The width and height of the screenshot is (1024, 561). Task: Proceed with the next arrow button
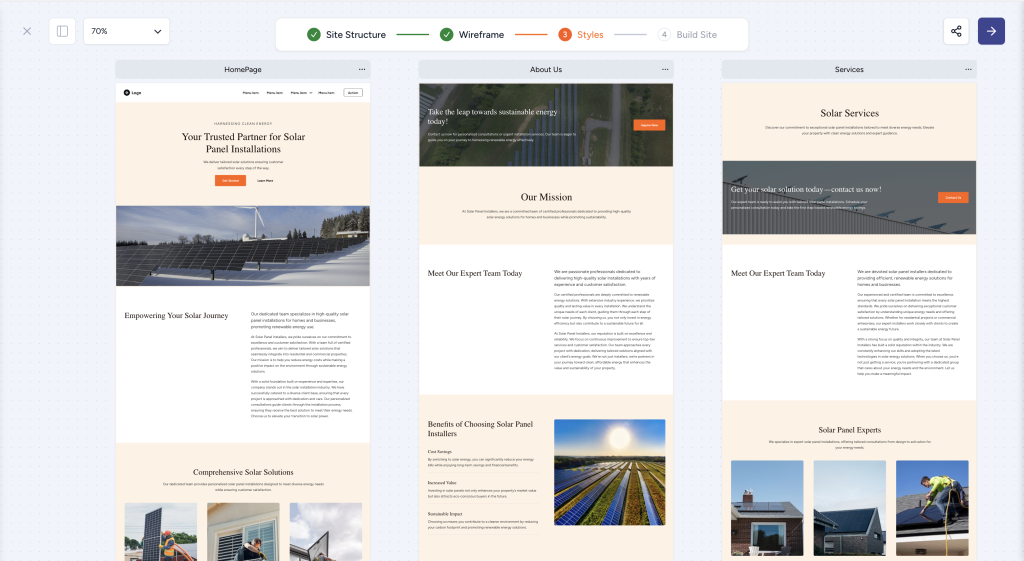991,31
